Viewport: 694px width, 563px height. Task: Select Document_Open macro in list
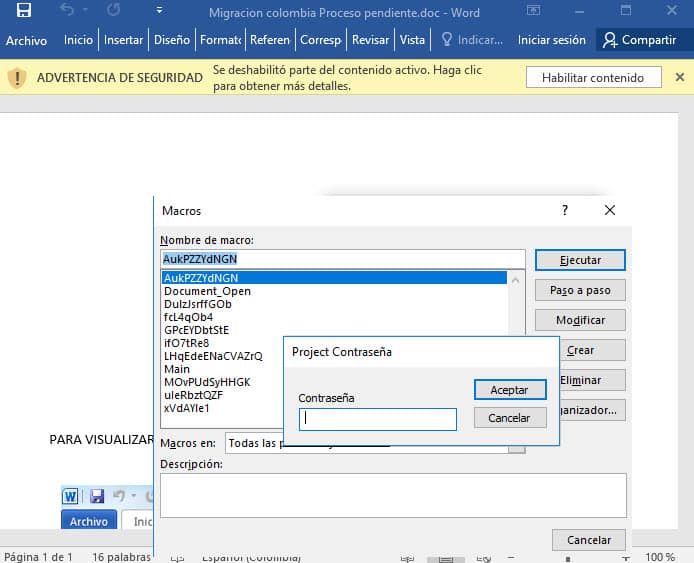(207, 291)
